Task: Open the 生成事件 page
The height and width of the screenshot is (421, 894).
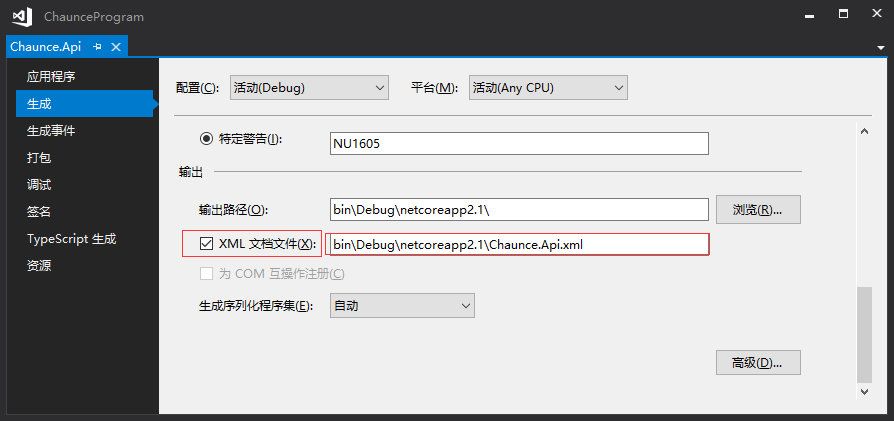Action: pyautogui.click(x=52, y=131)
